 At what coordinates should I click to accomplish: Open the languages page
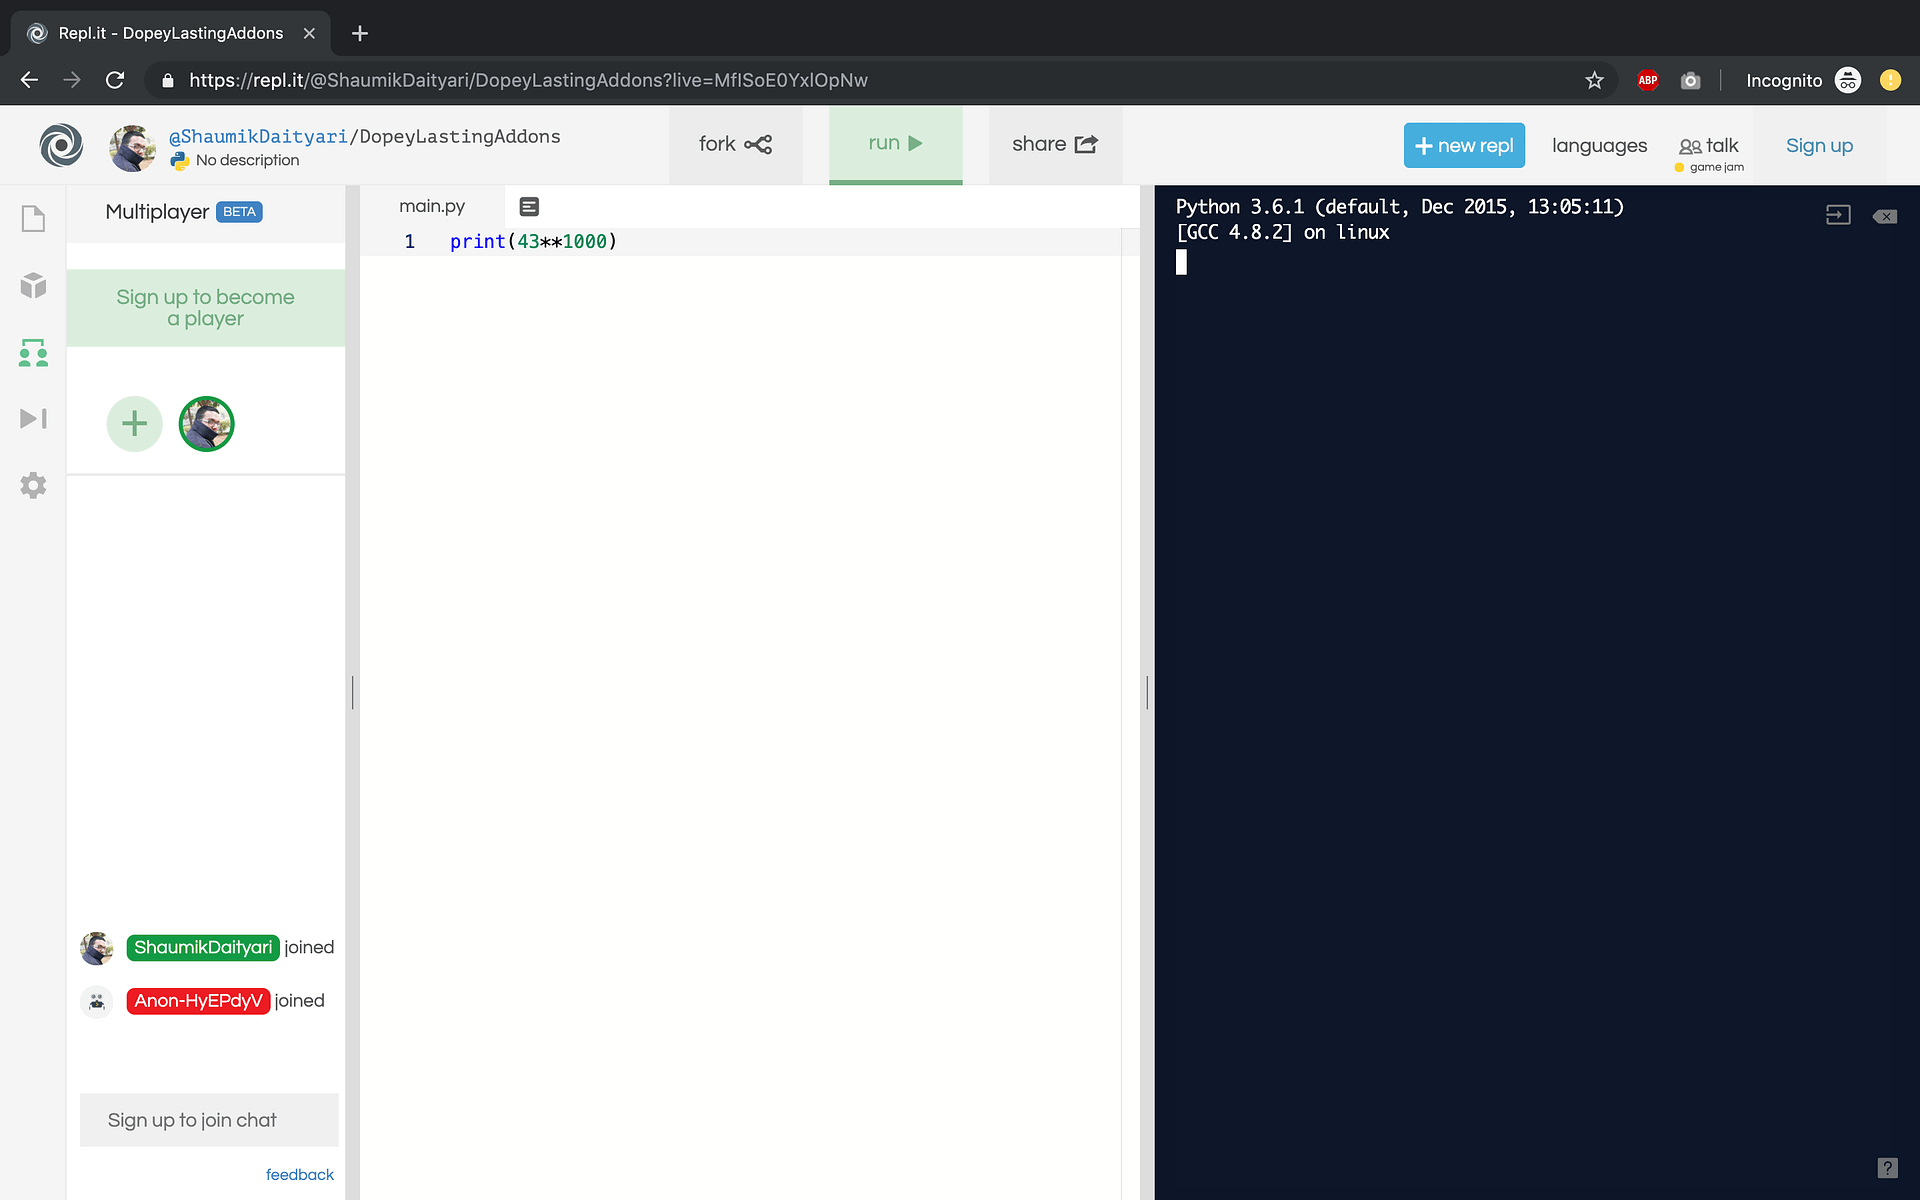point(1599,145)
